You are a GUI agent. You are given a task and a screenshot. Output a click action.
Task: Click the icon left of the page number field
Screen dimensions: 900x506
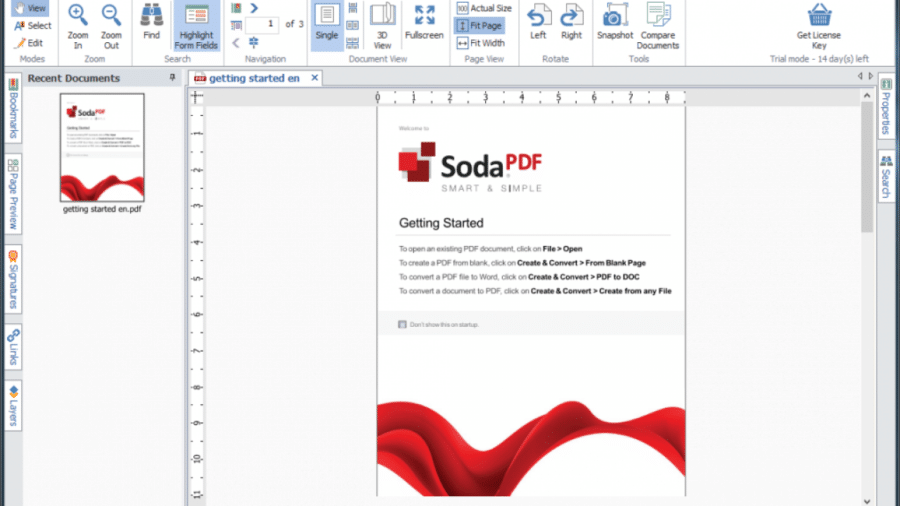point(236,25)
